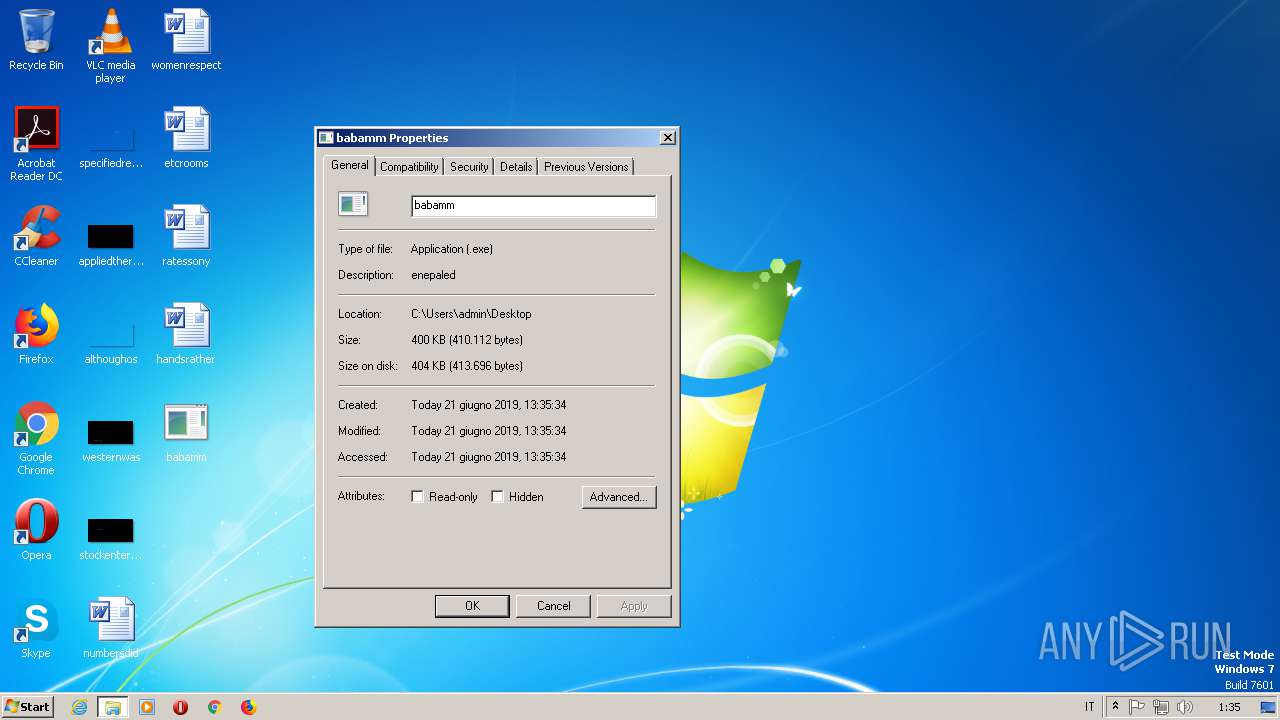Select the ratessony Word document
The image size is (1280, 720).
(x=186, y=235)
